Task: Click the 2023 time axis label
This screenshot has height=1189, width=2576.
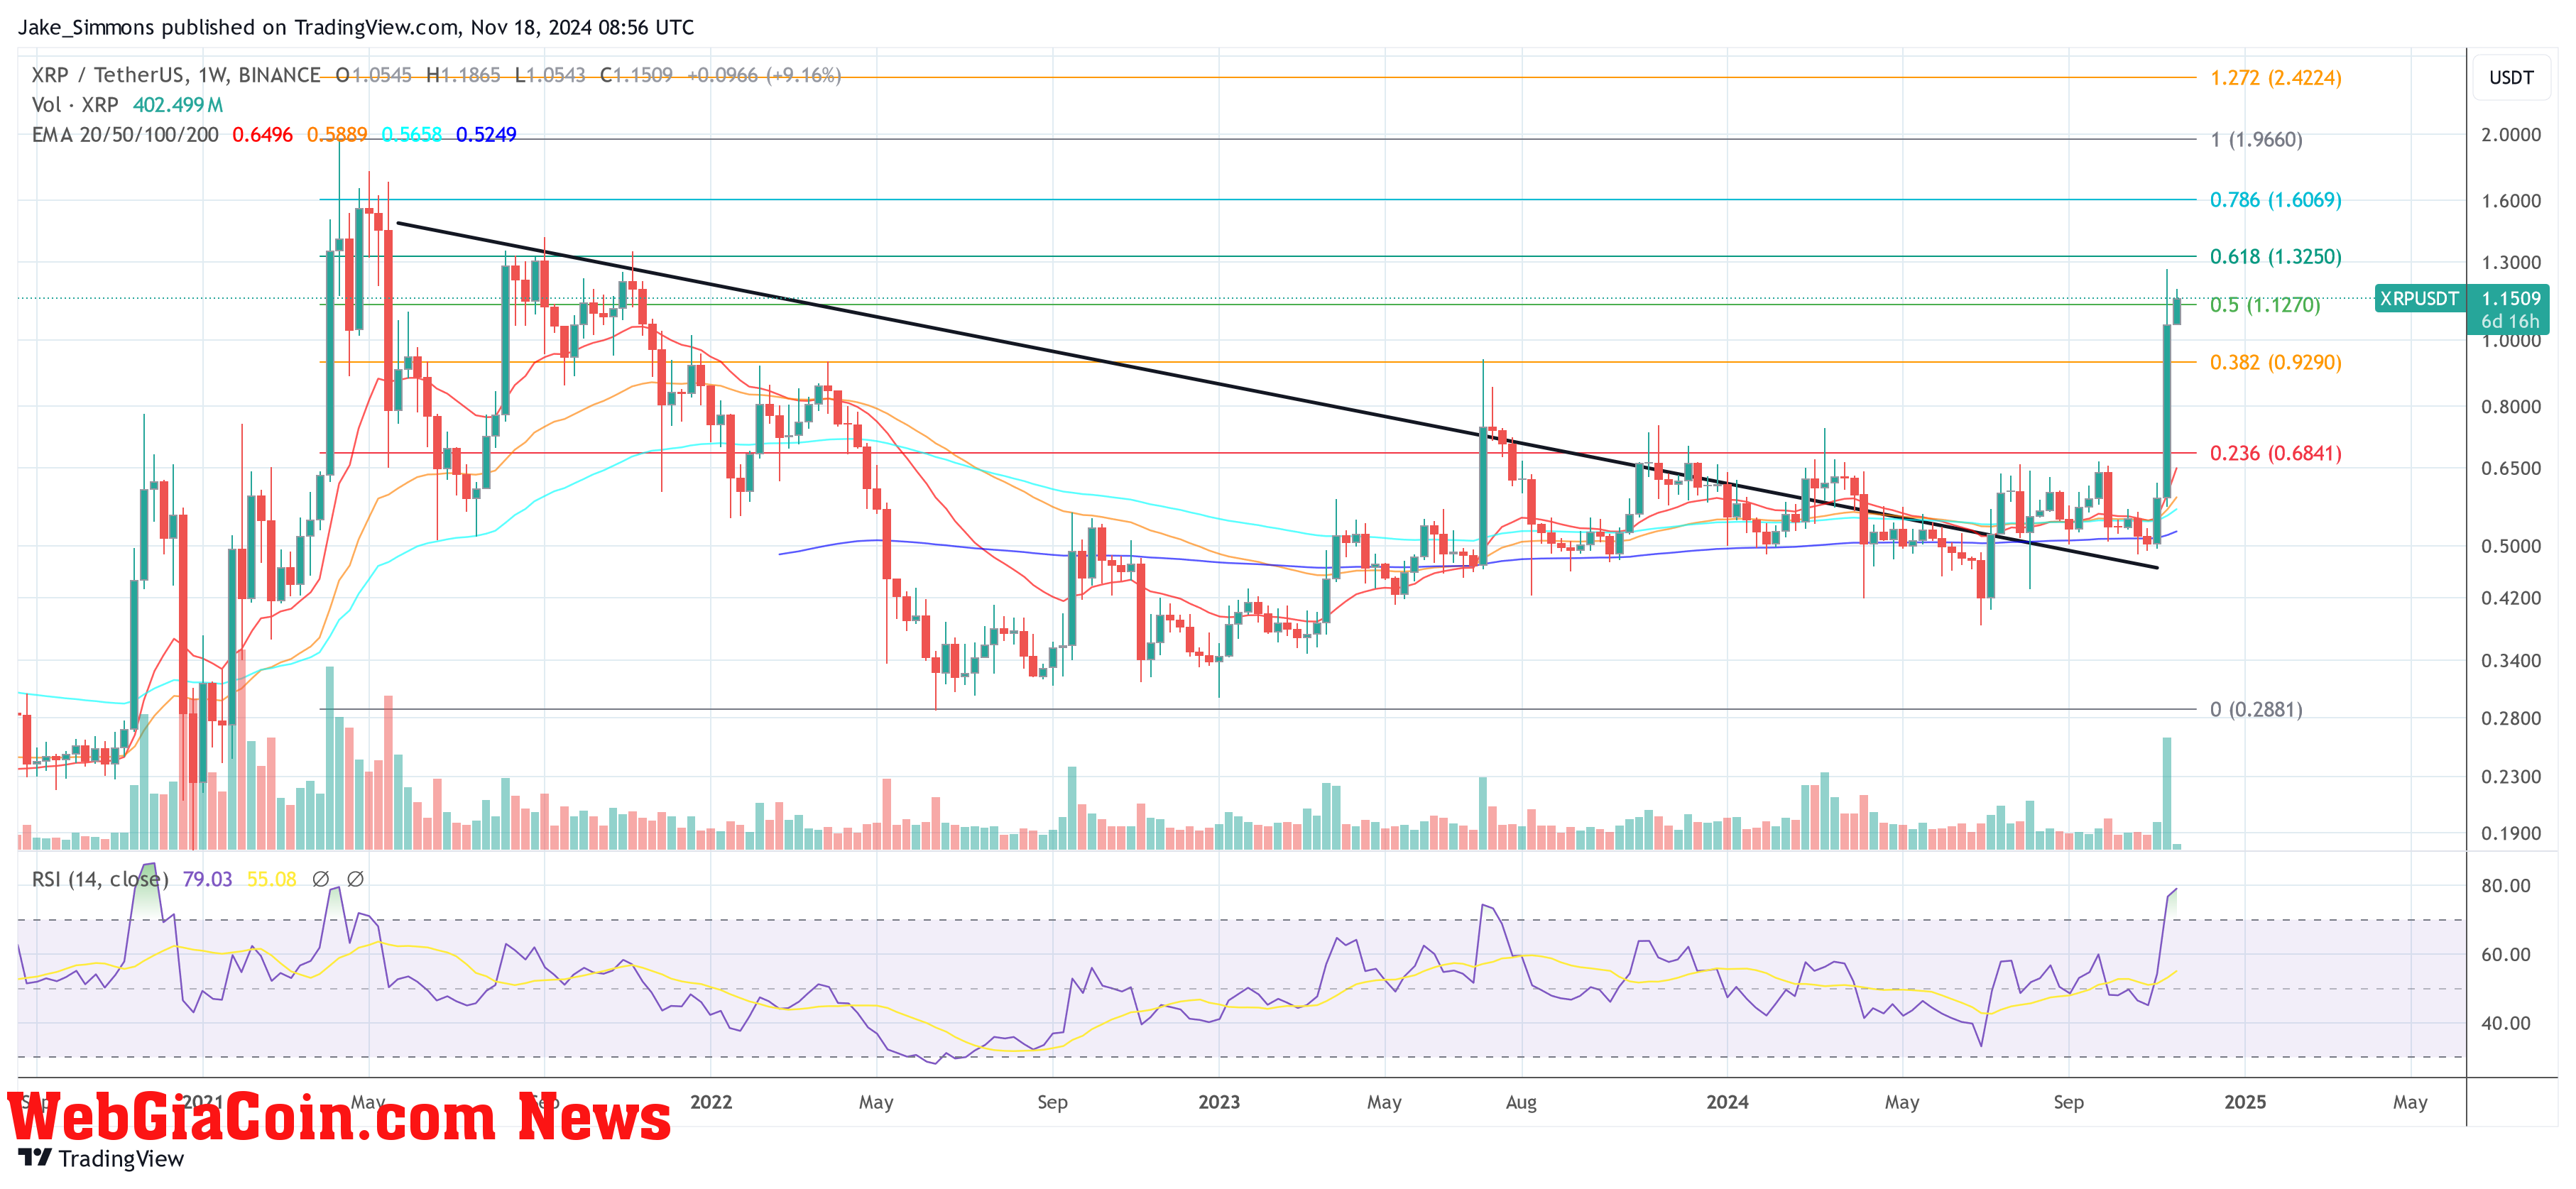Action: 1219,1102
